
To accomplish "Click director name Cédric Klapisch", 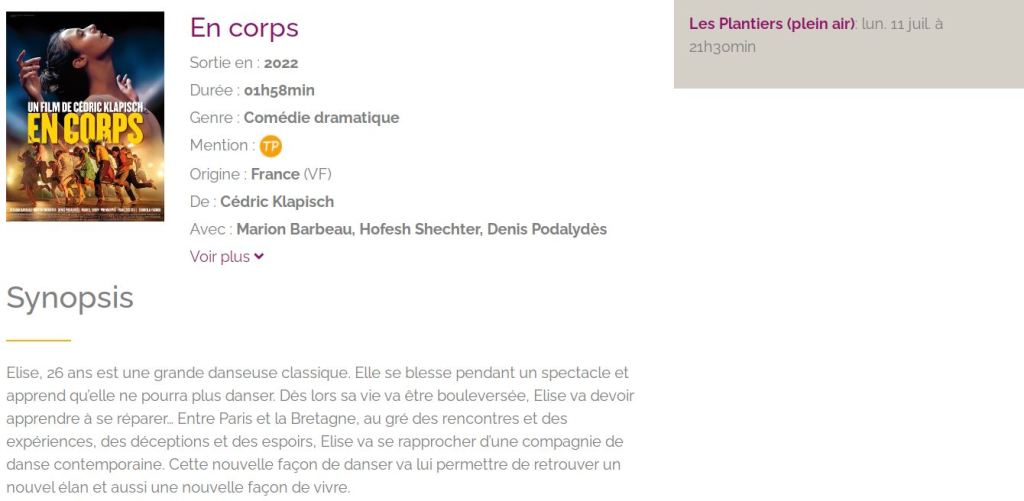I will point(277,202).
